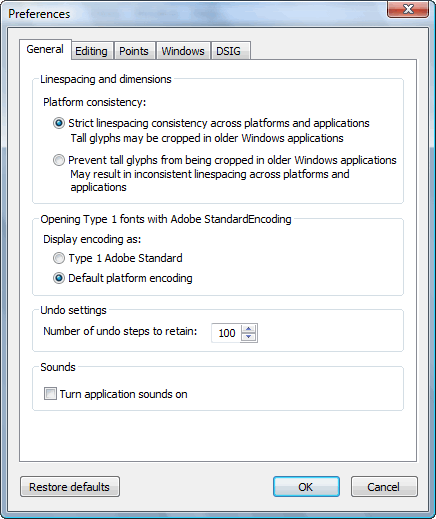This screenshot has width=436, height=519.
Task: Confirm preferences with OK button
Action: 306,487
